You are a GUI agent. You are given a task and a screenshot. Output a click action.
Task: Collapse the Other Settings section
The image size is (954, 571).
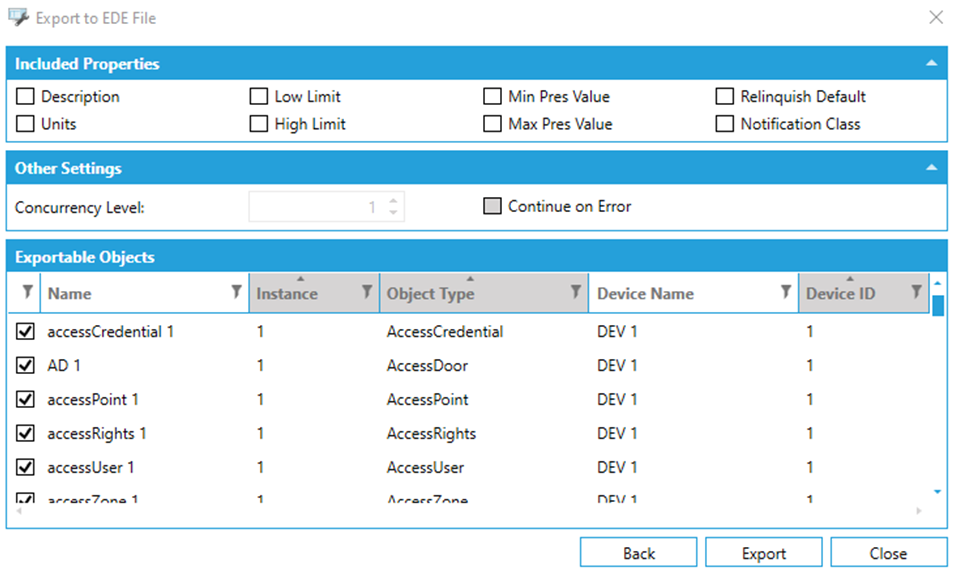tap(931, 168)
